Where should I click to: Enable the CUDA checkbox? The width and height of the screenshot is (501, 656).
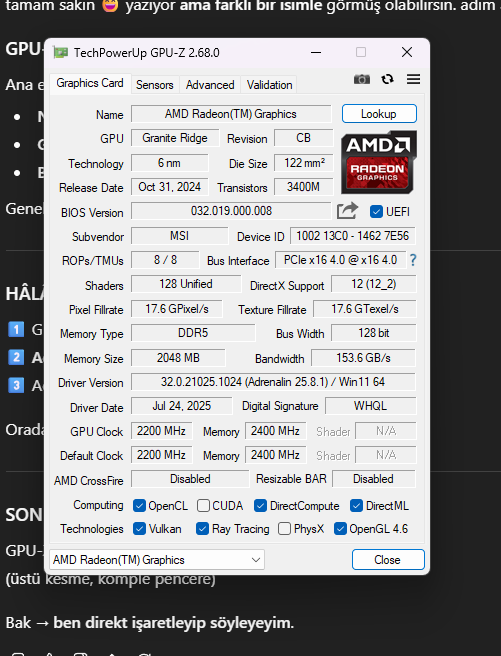pyautogui.click(x=203, y=506)
